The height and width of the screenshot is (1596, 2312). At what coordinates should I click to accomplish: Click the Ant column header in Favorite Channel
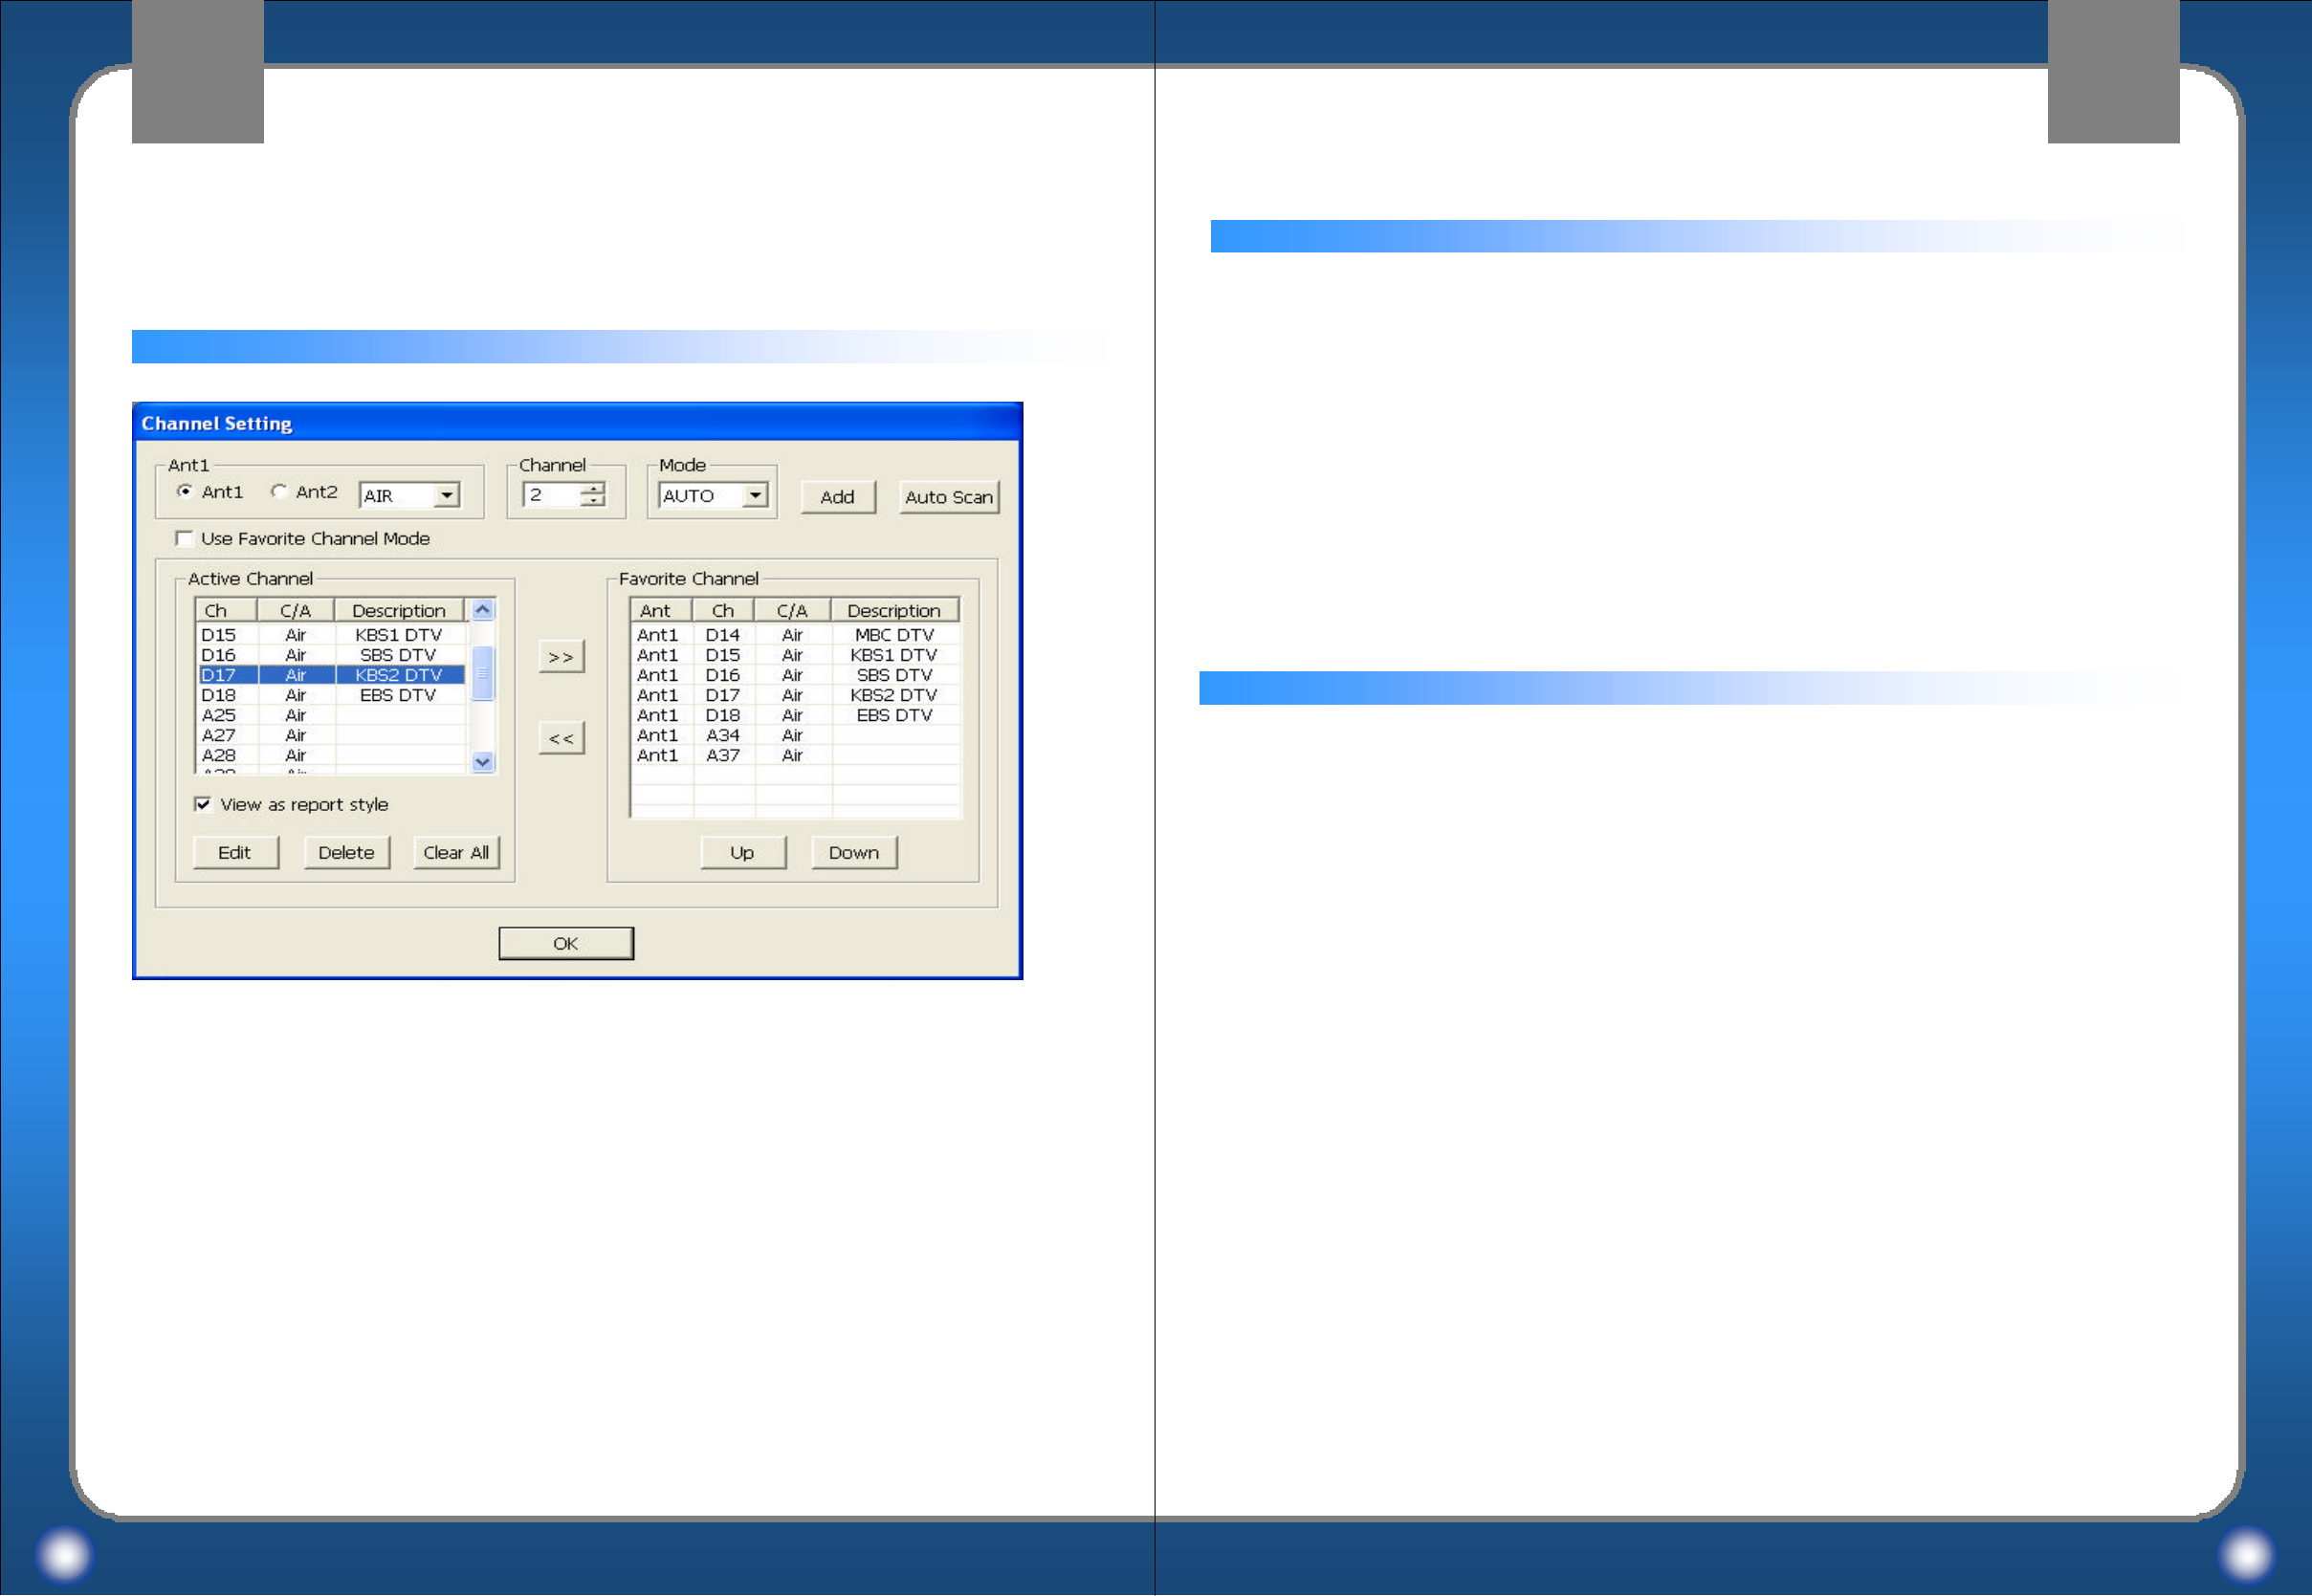[657, 611]
